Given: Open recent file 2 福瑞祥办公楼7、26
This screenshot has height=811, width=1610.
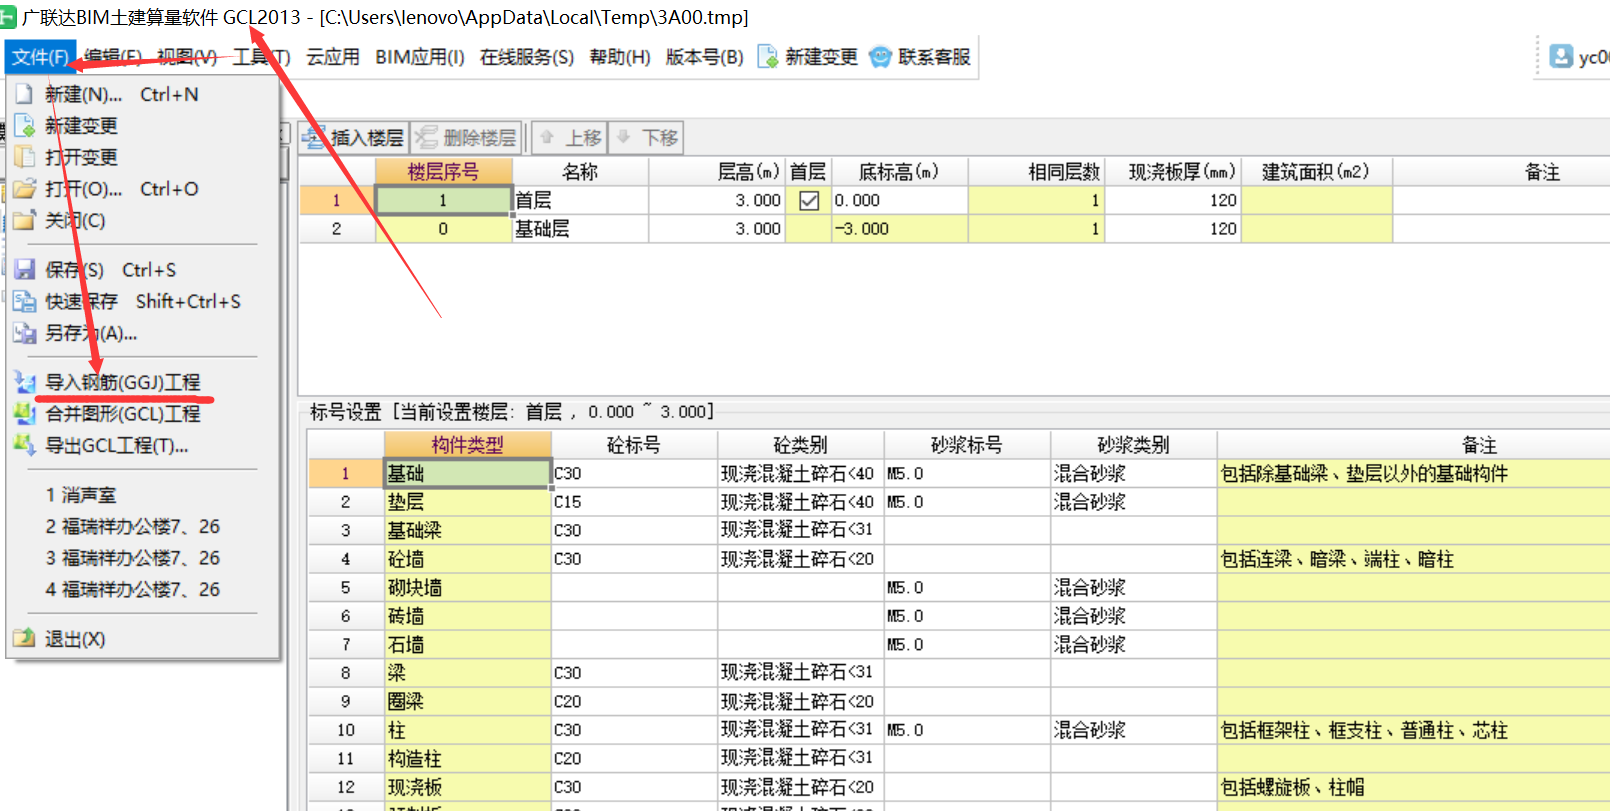Looking at the screenshot, I should tap(142, 526).
